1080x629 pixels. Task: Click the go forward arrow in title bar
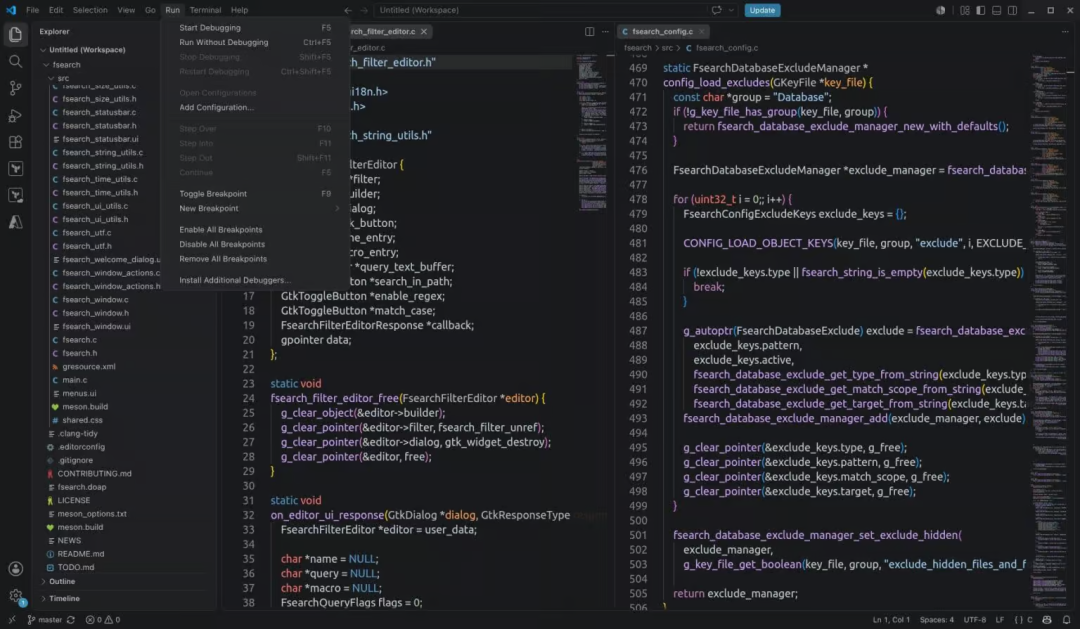click(364, 10)
